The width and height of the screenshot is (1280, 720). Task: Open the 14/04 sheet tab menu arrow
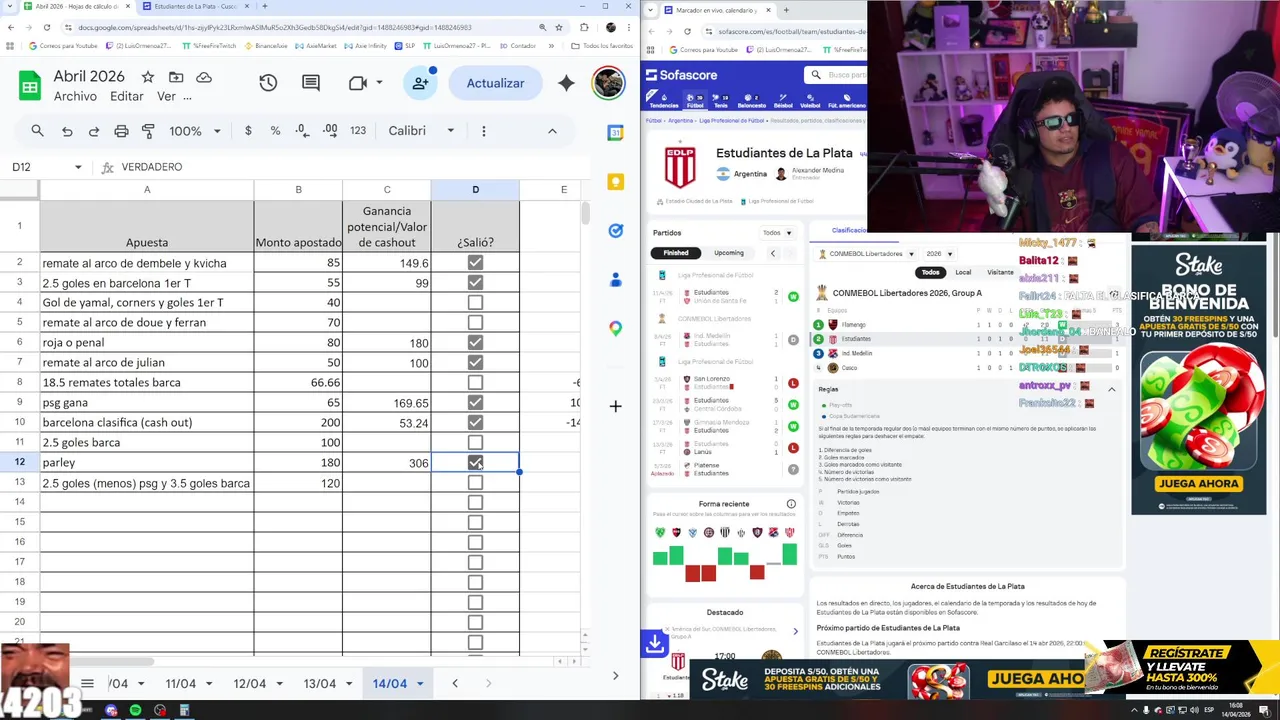click(420, 684)
